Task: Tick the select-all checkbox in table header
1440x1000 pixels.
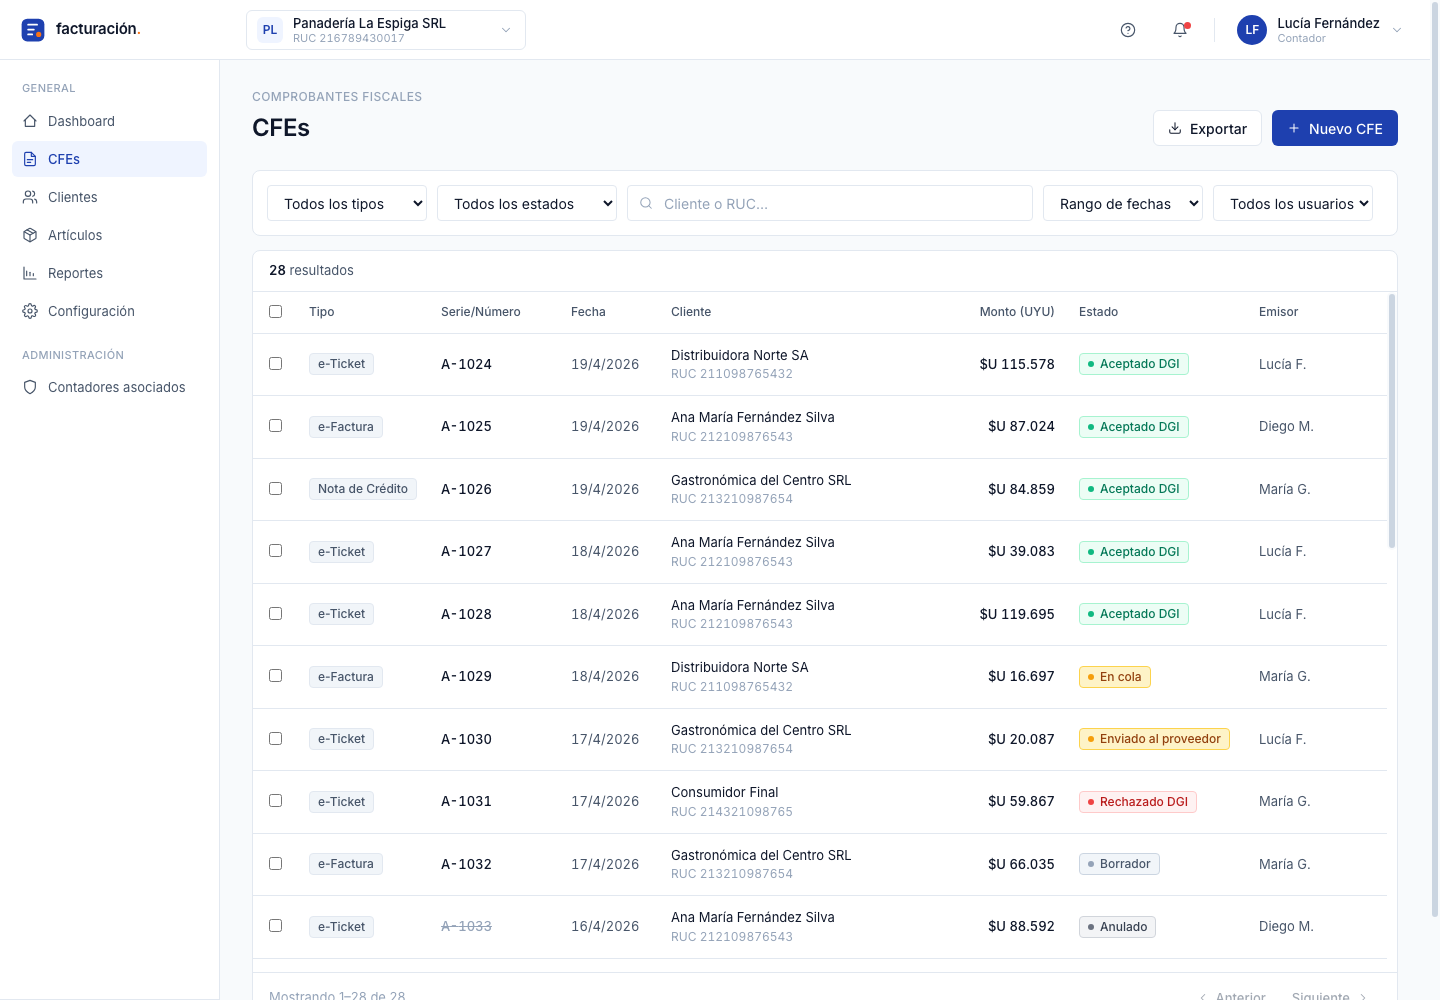Action: click(x=275, y=311)
